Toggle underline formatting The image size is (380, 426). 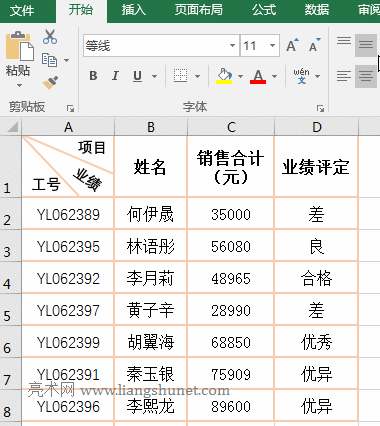click(137, 76)
